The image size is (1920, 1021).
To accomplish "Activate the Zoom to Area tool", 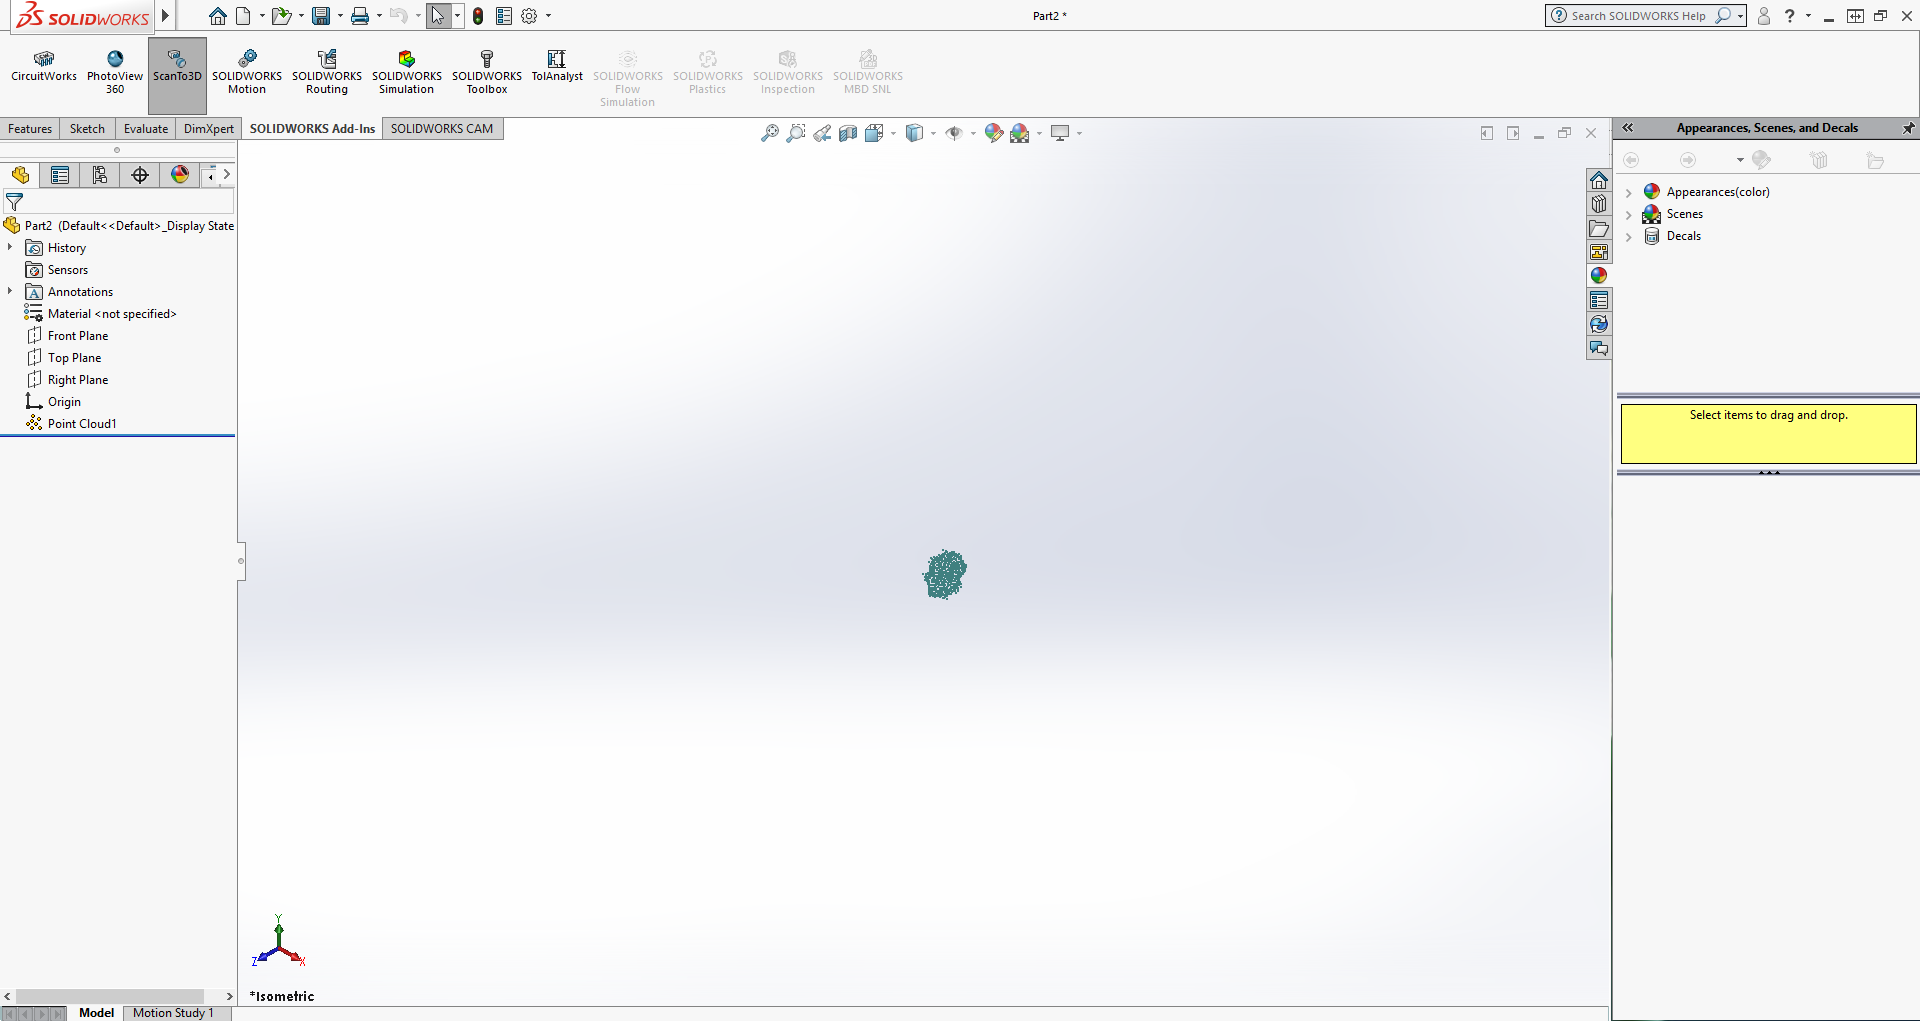I will 796,132.
